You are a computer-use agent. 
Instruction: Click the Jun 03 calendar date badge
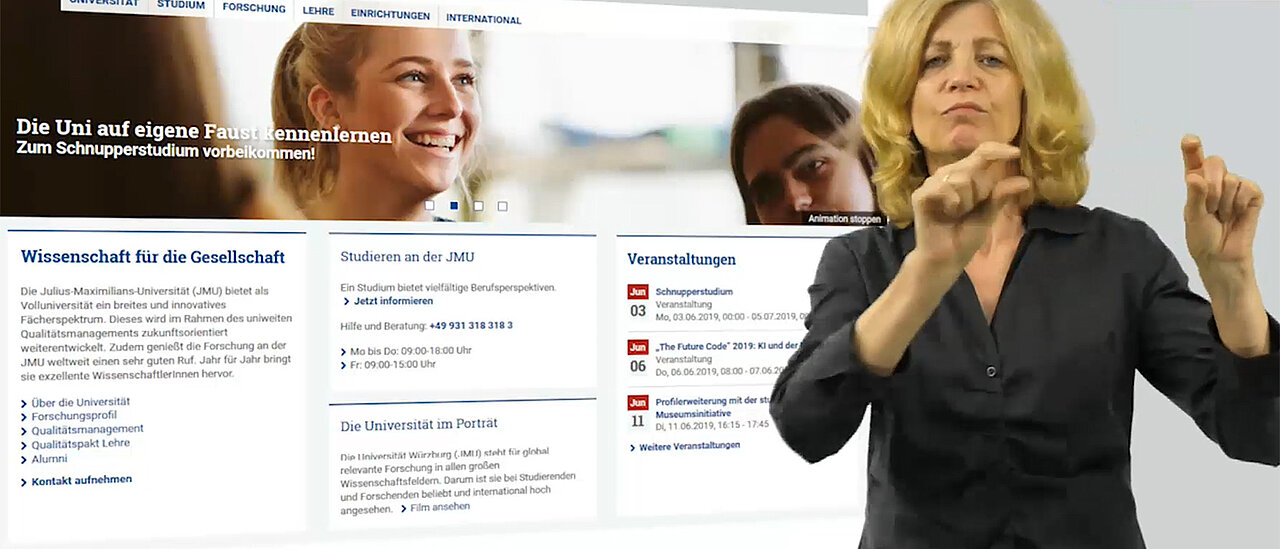point(637,303)
